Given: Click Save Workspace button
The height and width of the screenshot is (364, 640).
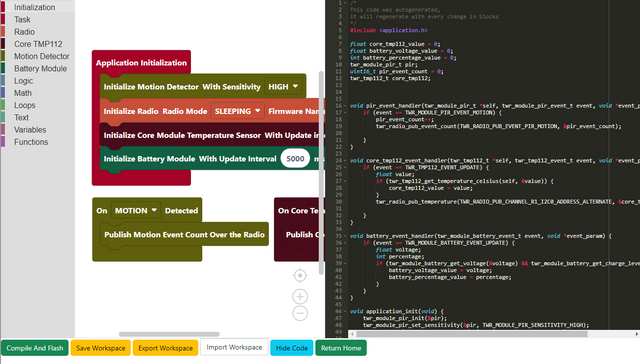Looking at the screenshot, I should click(100, 348).
